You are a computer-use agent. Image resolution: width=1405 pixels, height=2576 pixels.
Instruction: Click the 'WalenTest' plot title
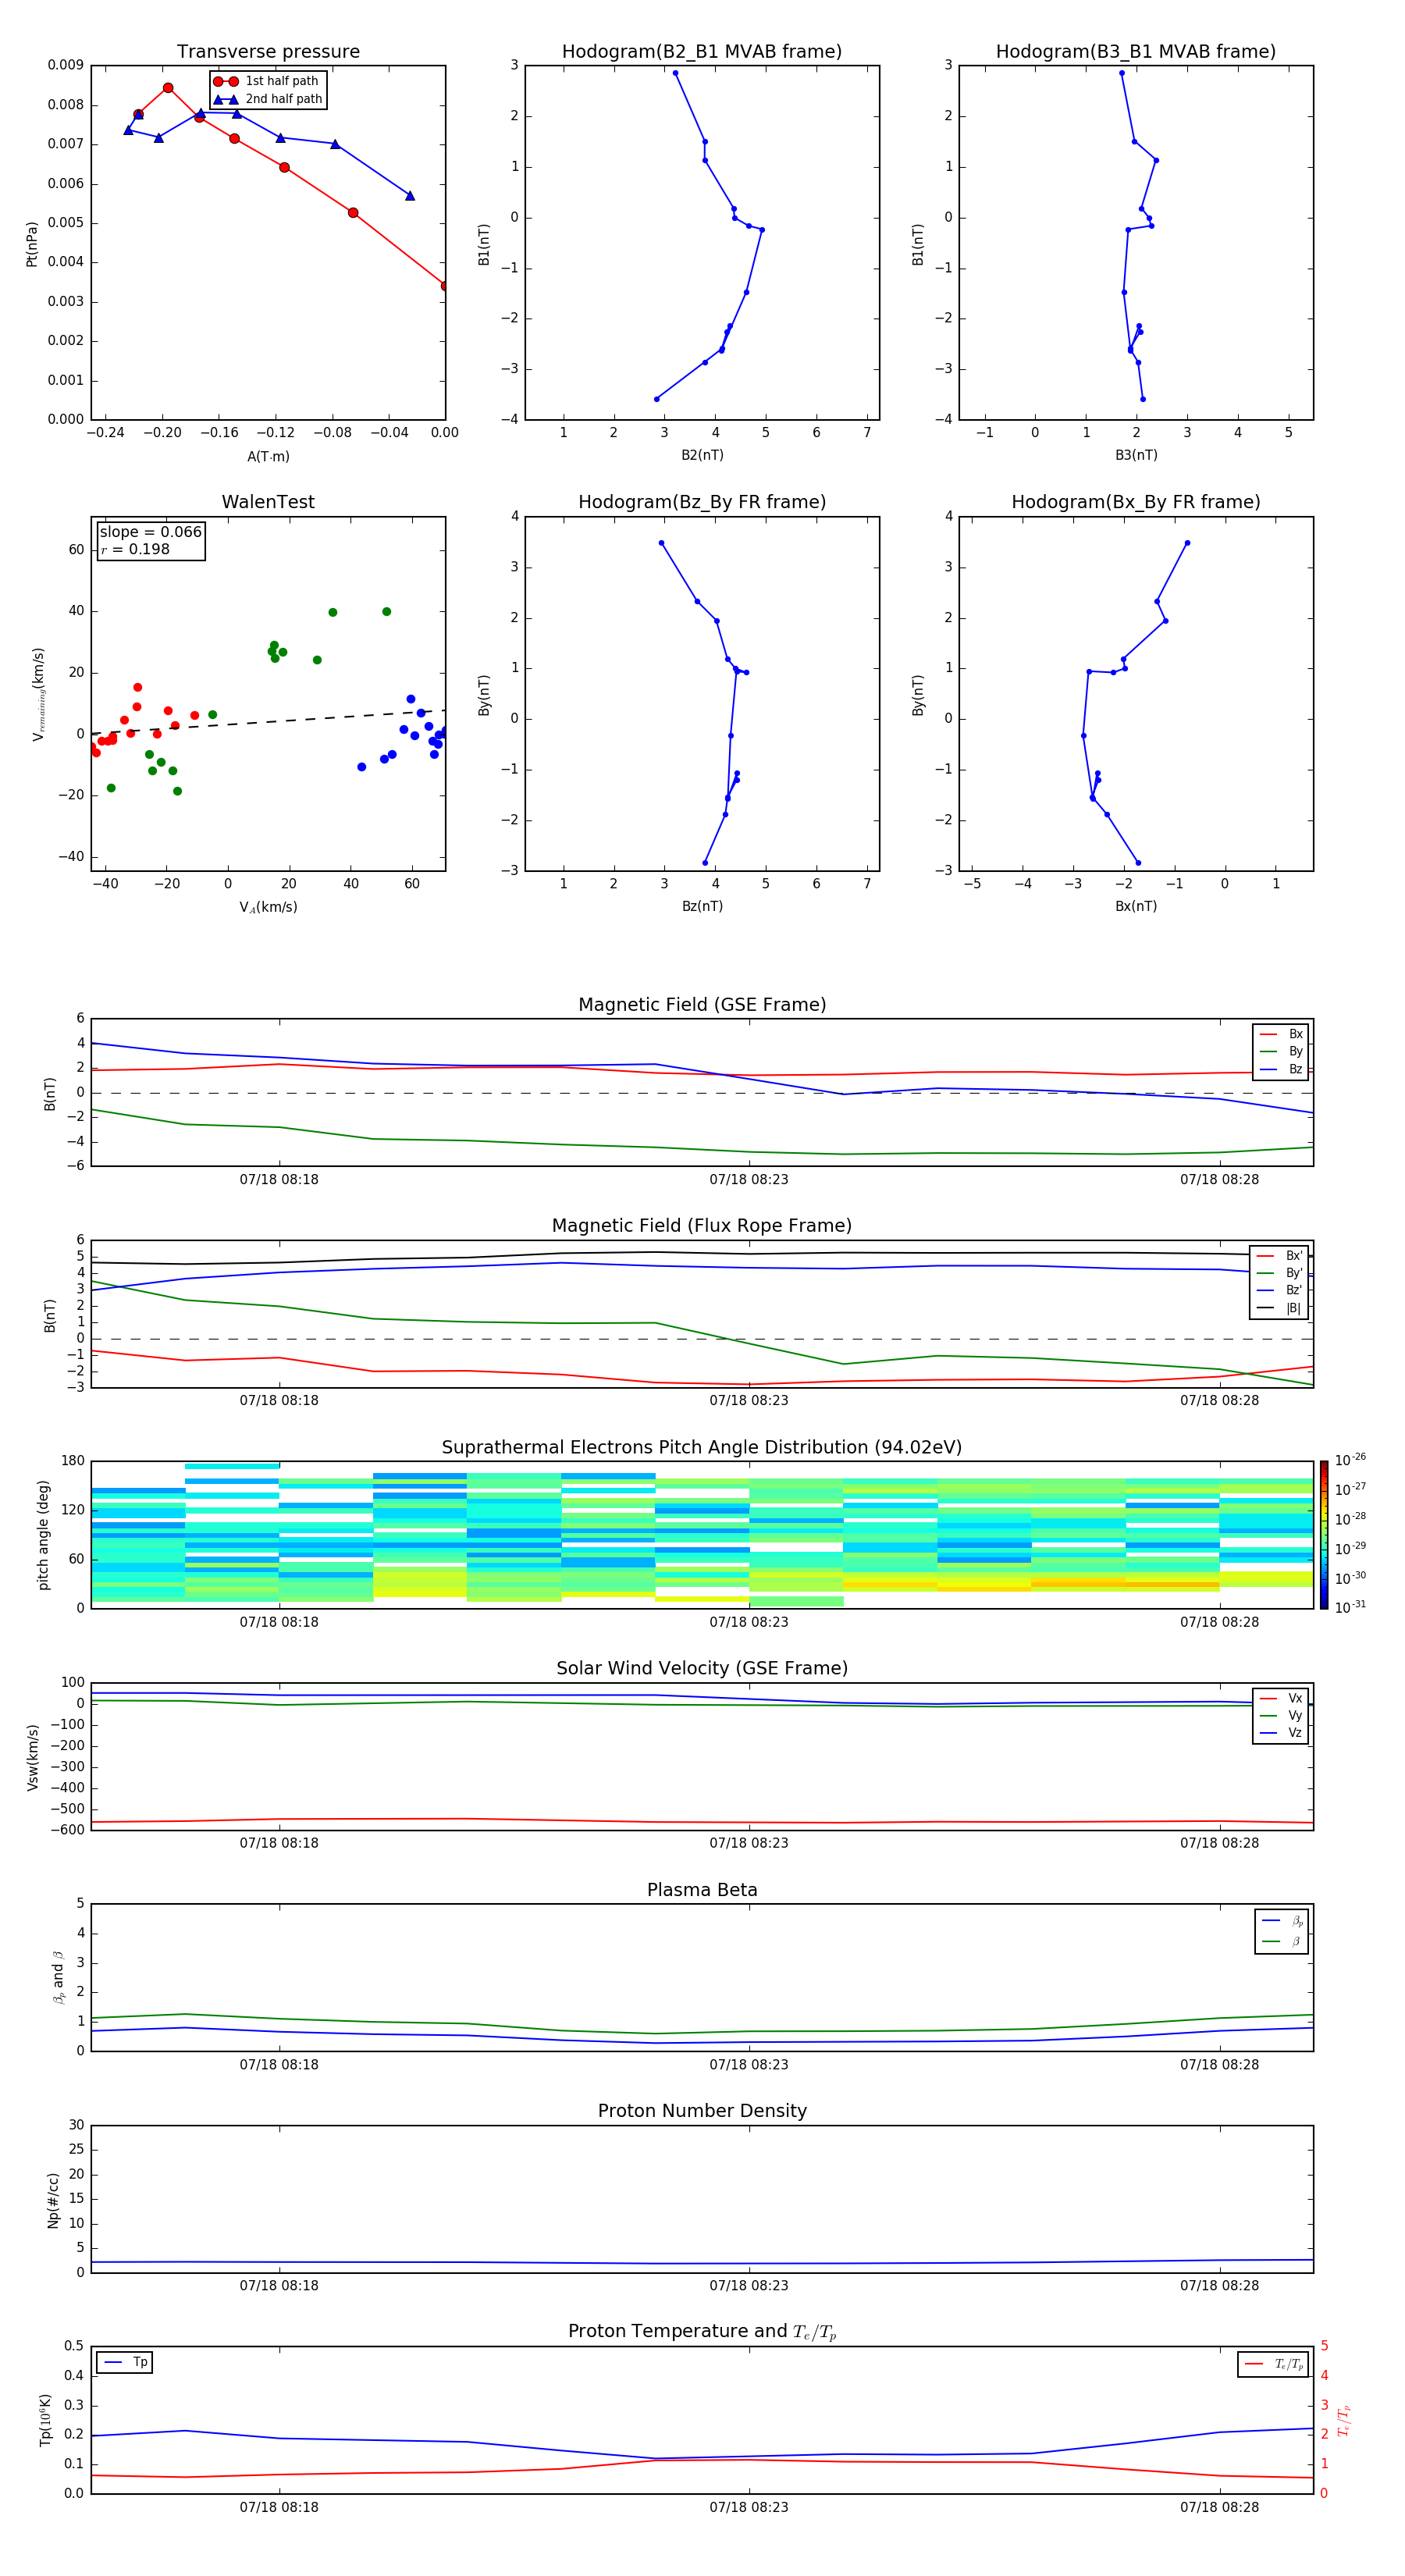[x=268, y=502]
